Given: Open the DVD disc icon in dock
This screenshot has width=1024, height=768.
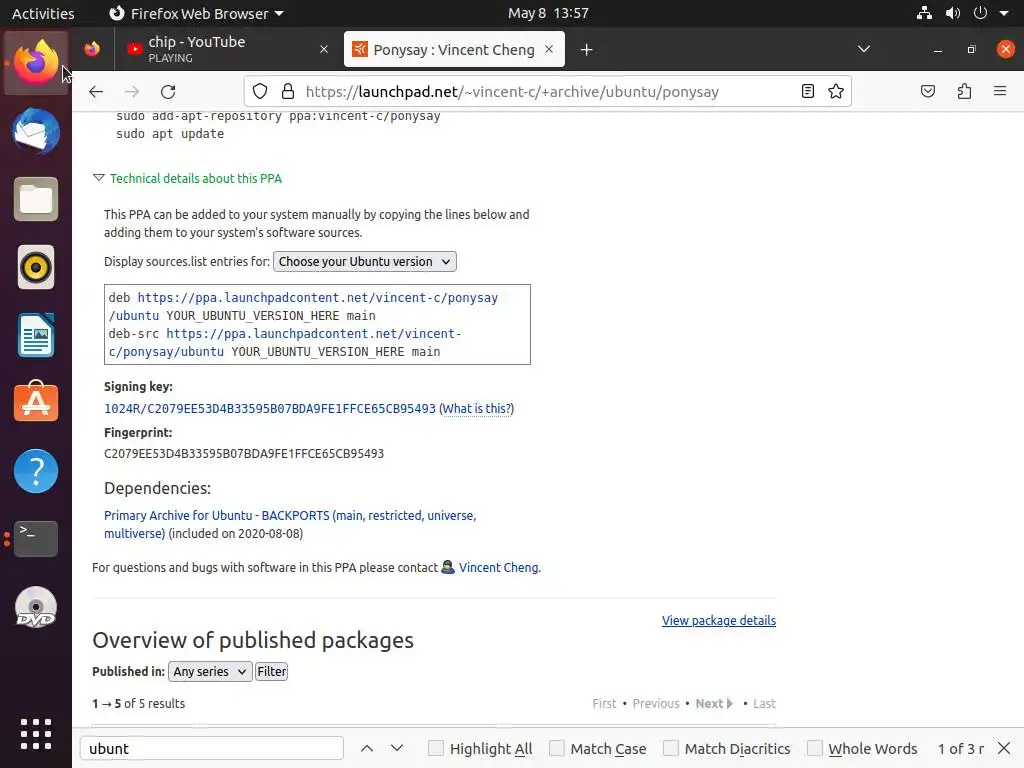Looking at the screenshot, I should point(36,607).
